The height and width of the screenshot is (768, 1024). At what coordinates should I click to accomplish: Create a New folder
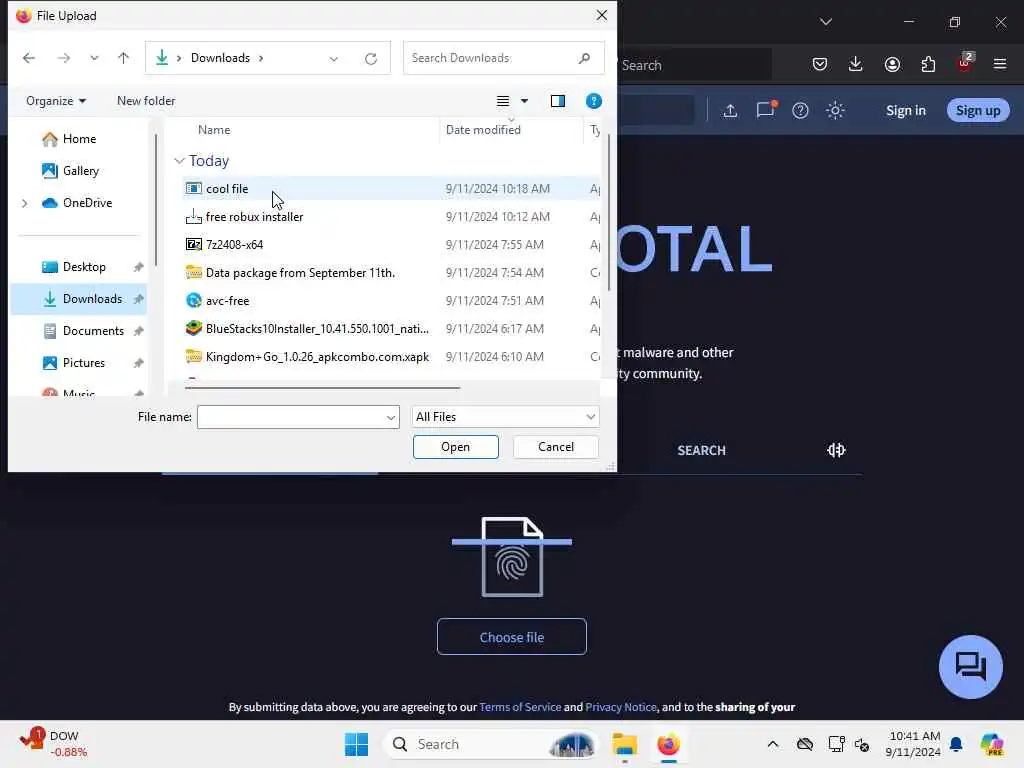(x=146, y=101)
